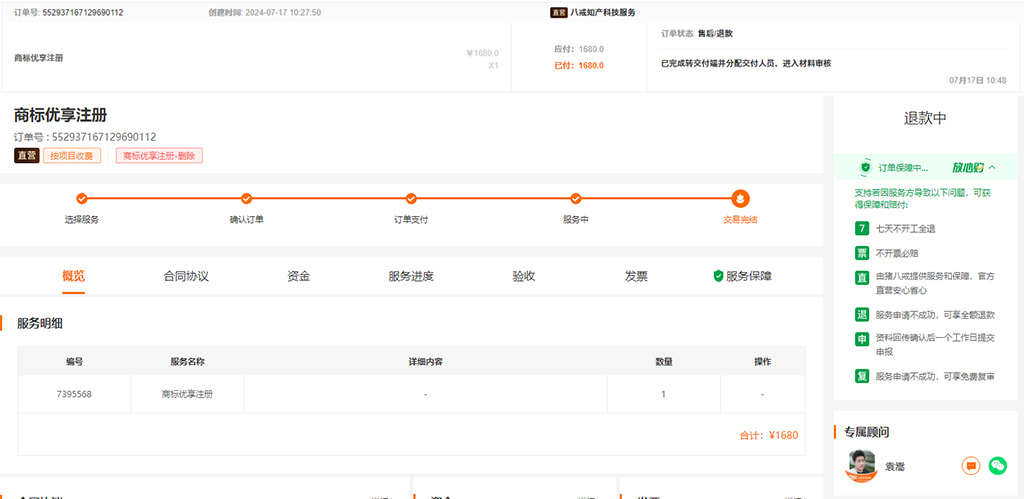Click the 服务中 progress step marker
Image resolution: width=1024 pixels, height=499 pixels.
pos(576,198)
